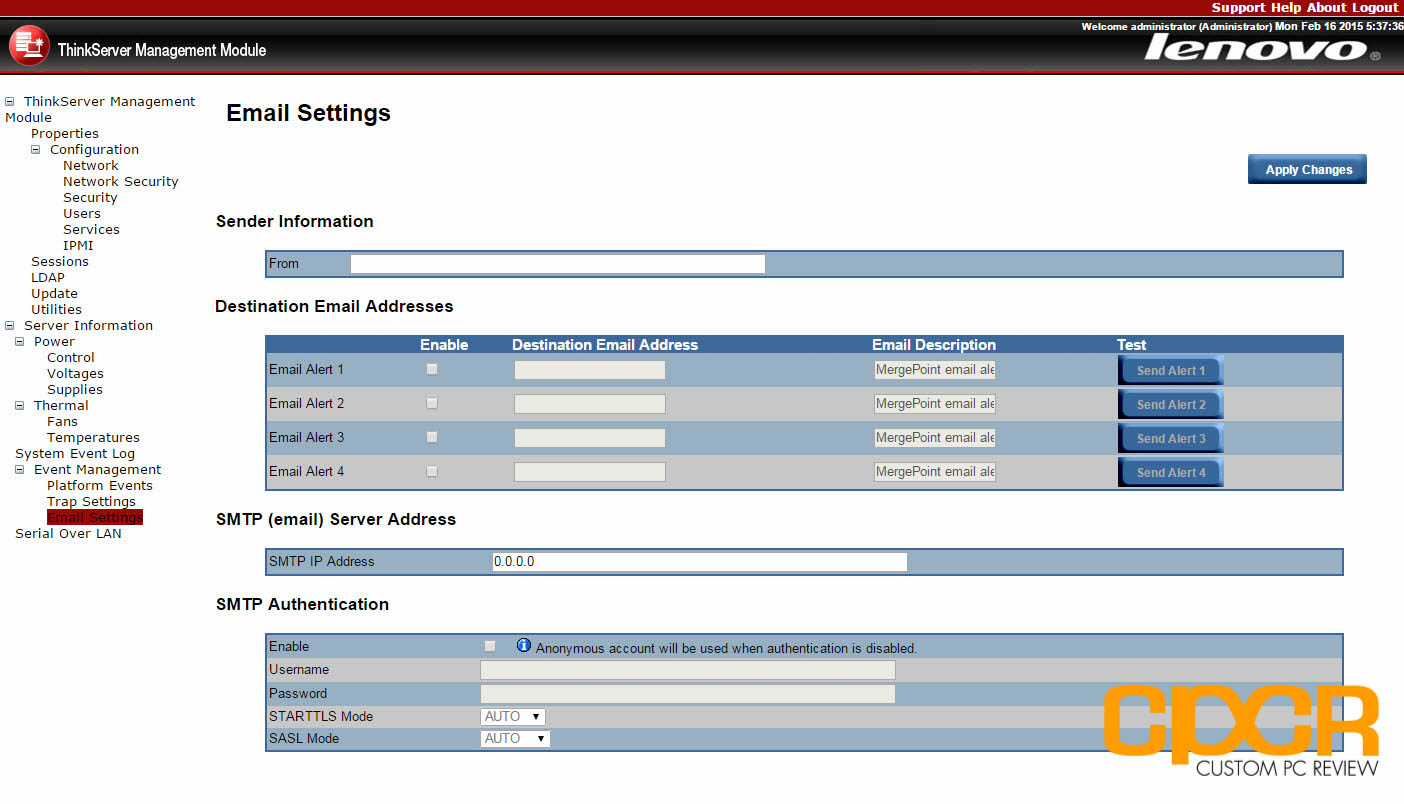The width and height of the screenshot is (1404, 804).
Task: Collapse the Power tree node
Action: coord(20,341)
